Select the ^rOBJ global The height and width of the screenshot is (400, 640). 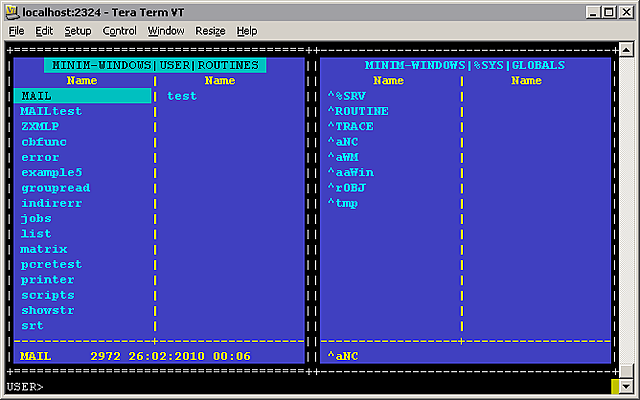(347, 188)
